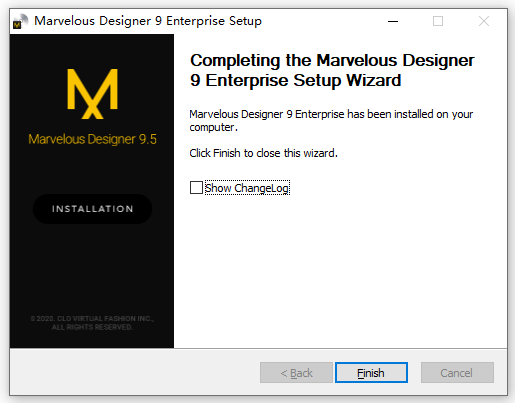Click the INSTALLATION badge on the sidebar

[92, 209]
